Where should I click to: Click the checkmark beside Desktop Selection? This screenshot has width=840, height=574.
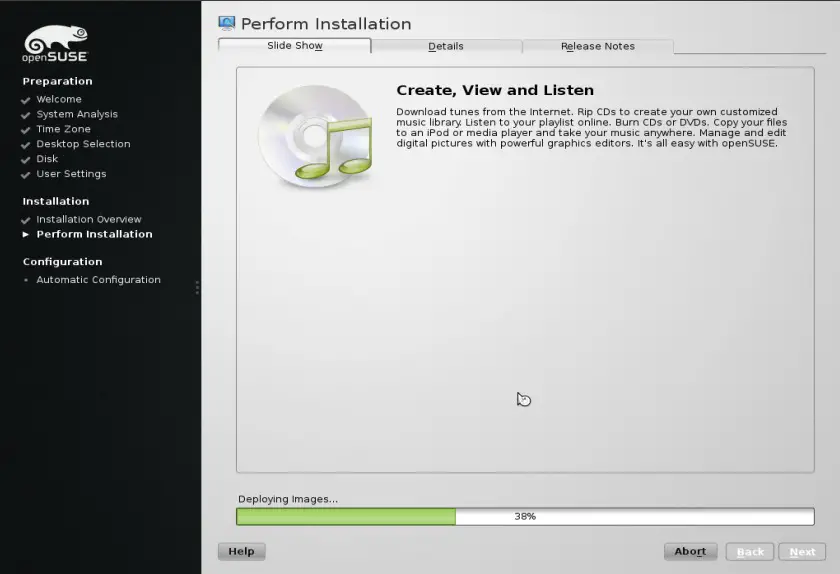[25, 145]
